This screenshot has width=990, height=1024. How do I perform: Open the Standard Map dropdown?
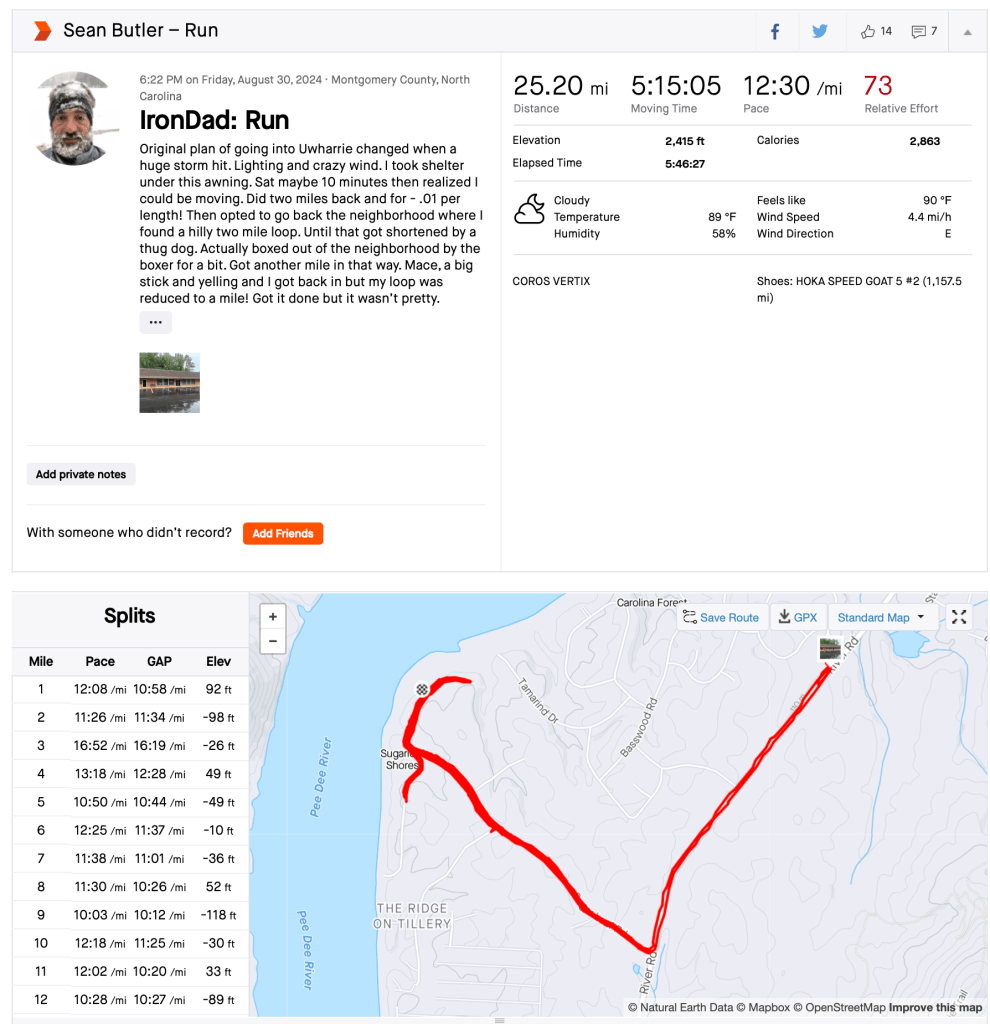click(x=880, y=617)
